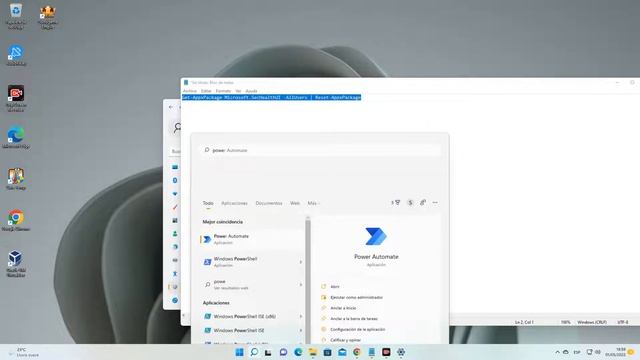This screenshot has height=360, width=640.
Task: Open the Más dropdown in search filters
Action: 313,203
